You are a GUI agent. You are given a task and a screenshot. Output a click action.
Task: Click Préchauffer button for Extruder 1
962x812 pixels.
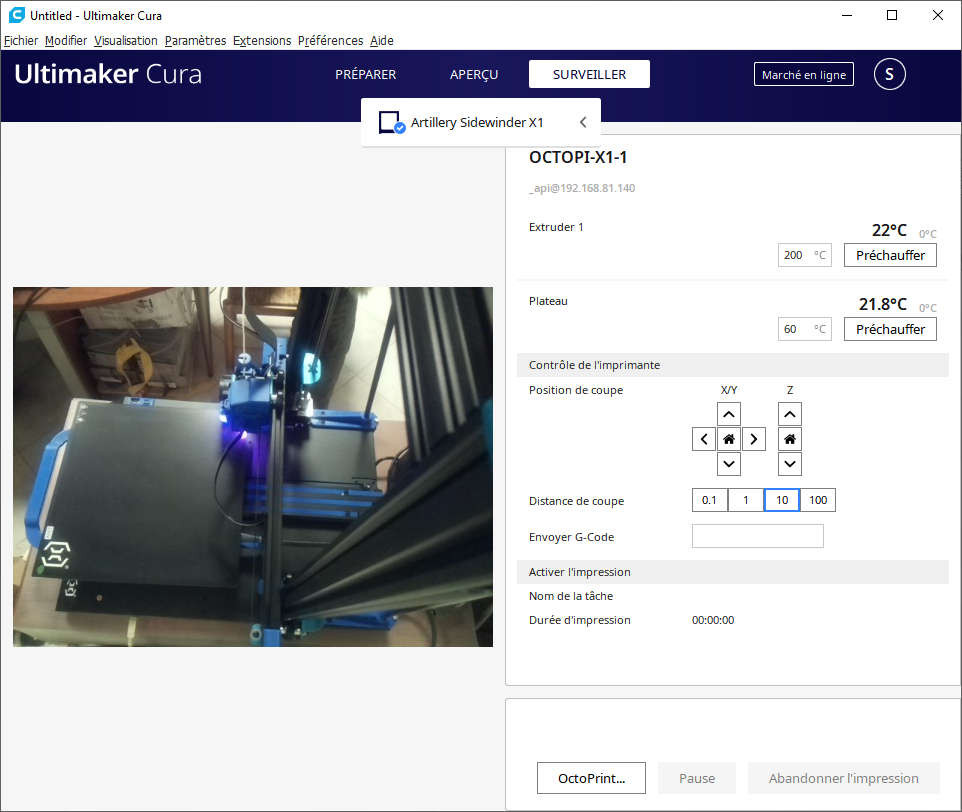coord(890,255)
